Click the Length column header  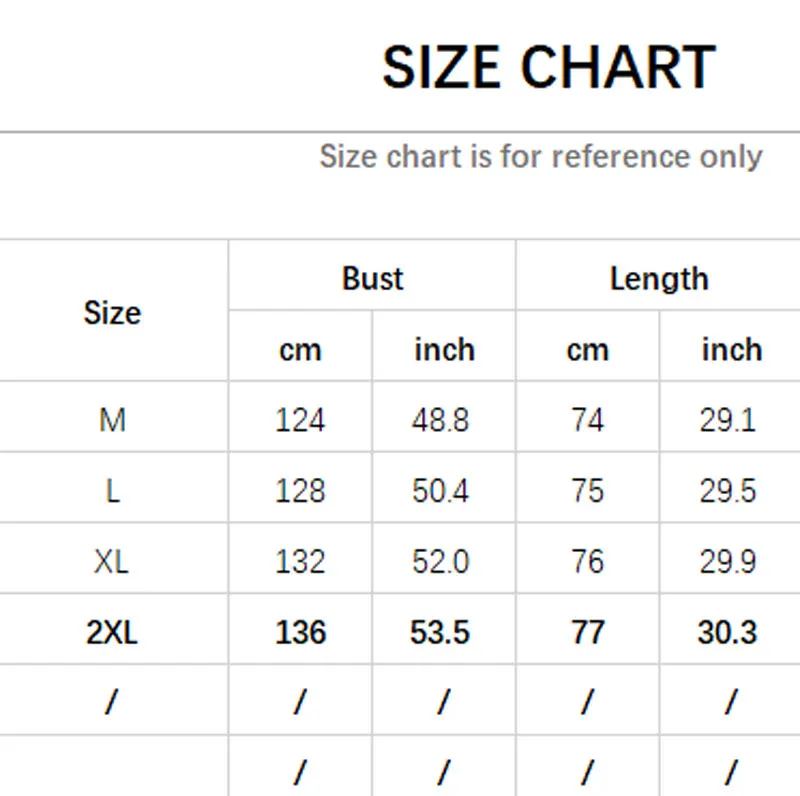pos(659,280)
